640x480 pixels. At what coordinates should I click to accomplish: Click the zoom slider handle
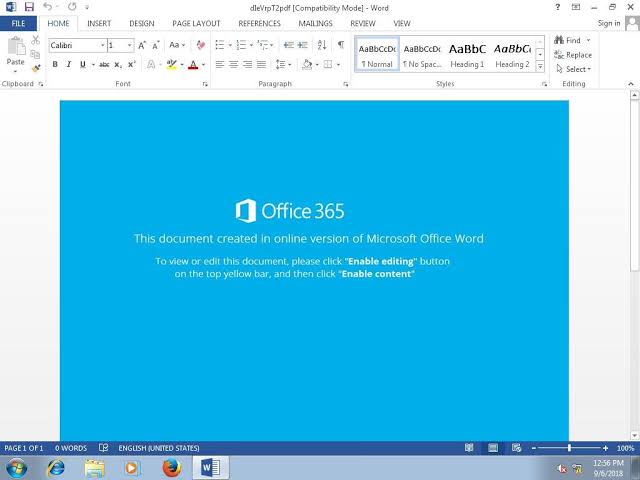569,448
